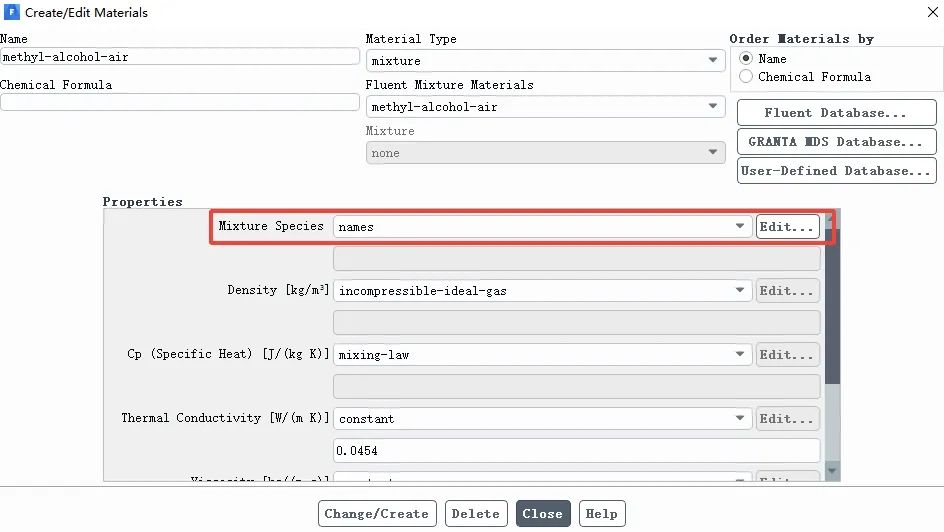Open the Material Type dropdown

544,61
